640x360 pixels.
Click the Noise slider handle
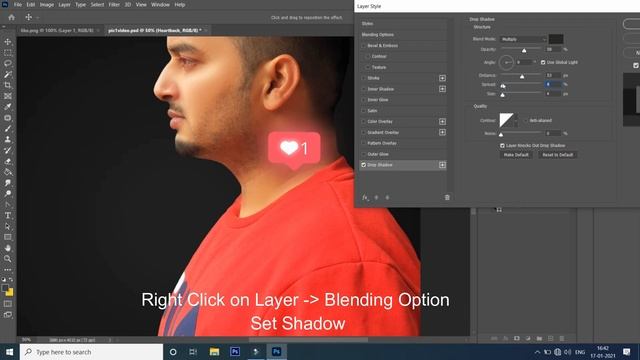point(501,134)
